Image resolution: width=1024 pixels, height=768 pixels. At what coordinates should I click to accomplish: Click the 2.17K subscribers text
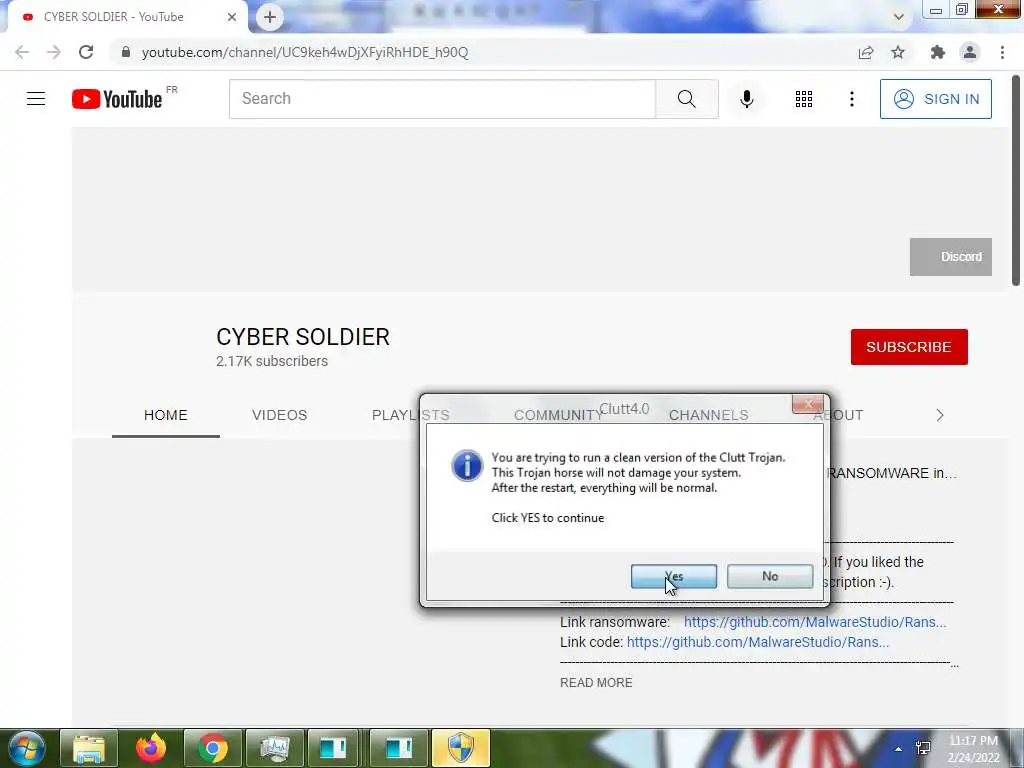(272, 361)
